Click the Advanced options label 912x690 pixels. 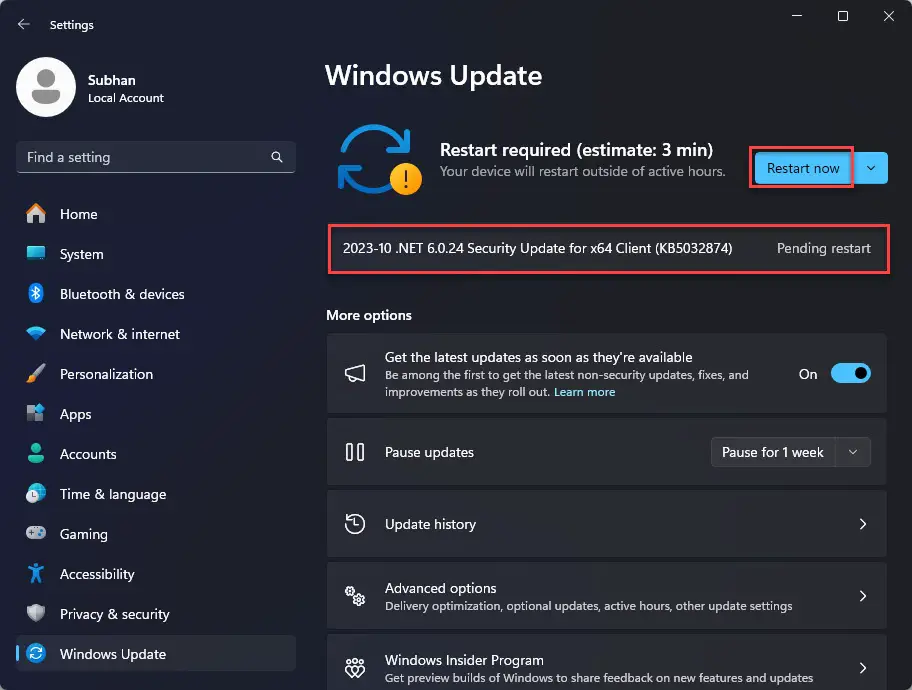coord(440,588)
